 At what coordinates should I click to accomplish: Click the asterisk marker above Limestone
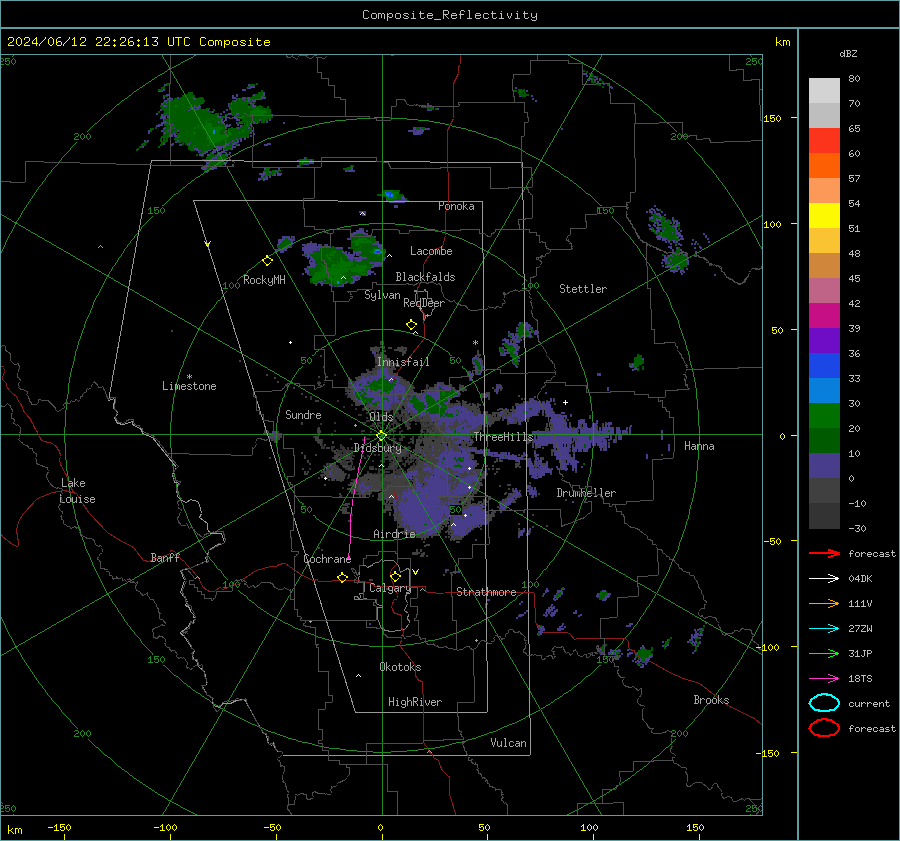(189, 377)
